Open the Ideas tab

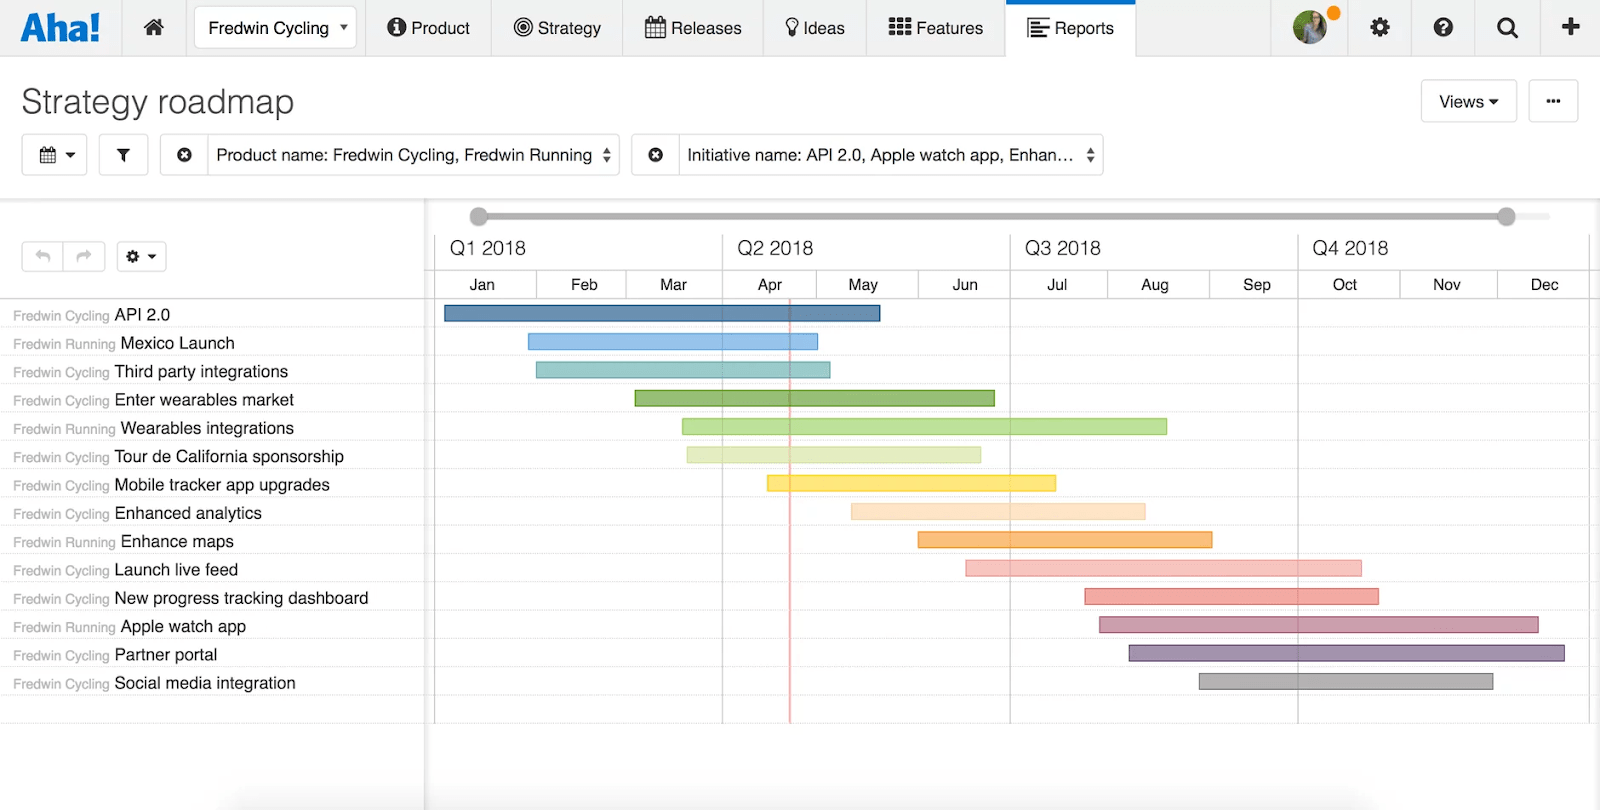(814, 28)
